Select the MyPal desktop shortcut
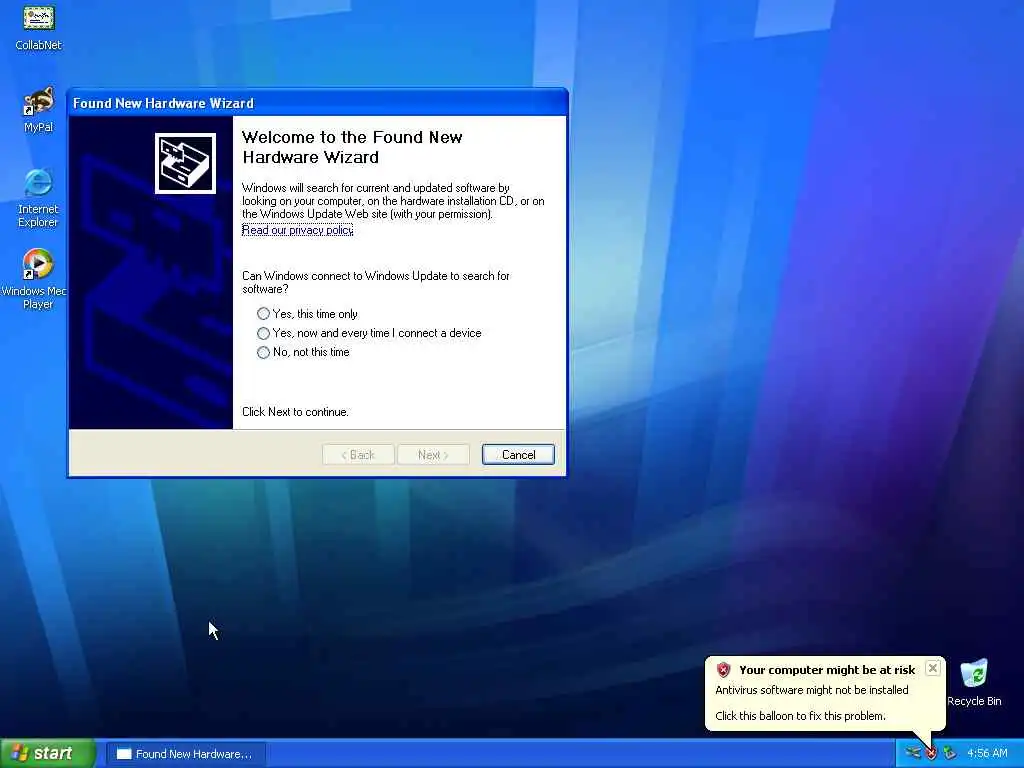Image resolution: width=1024 pixels, height=768 pixels. pos(39,110)
